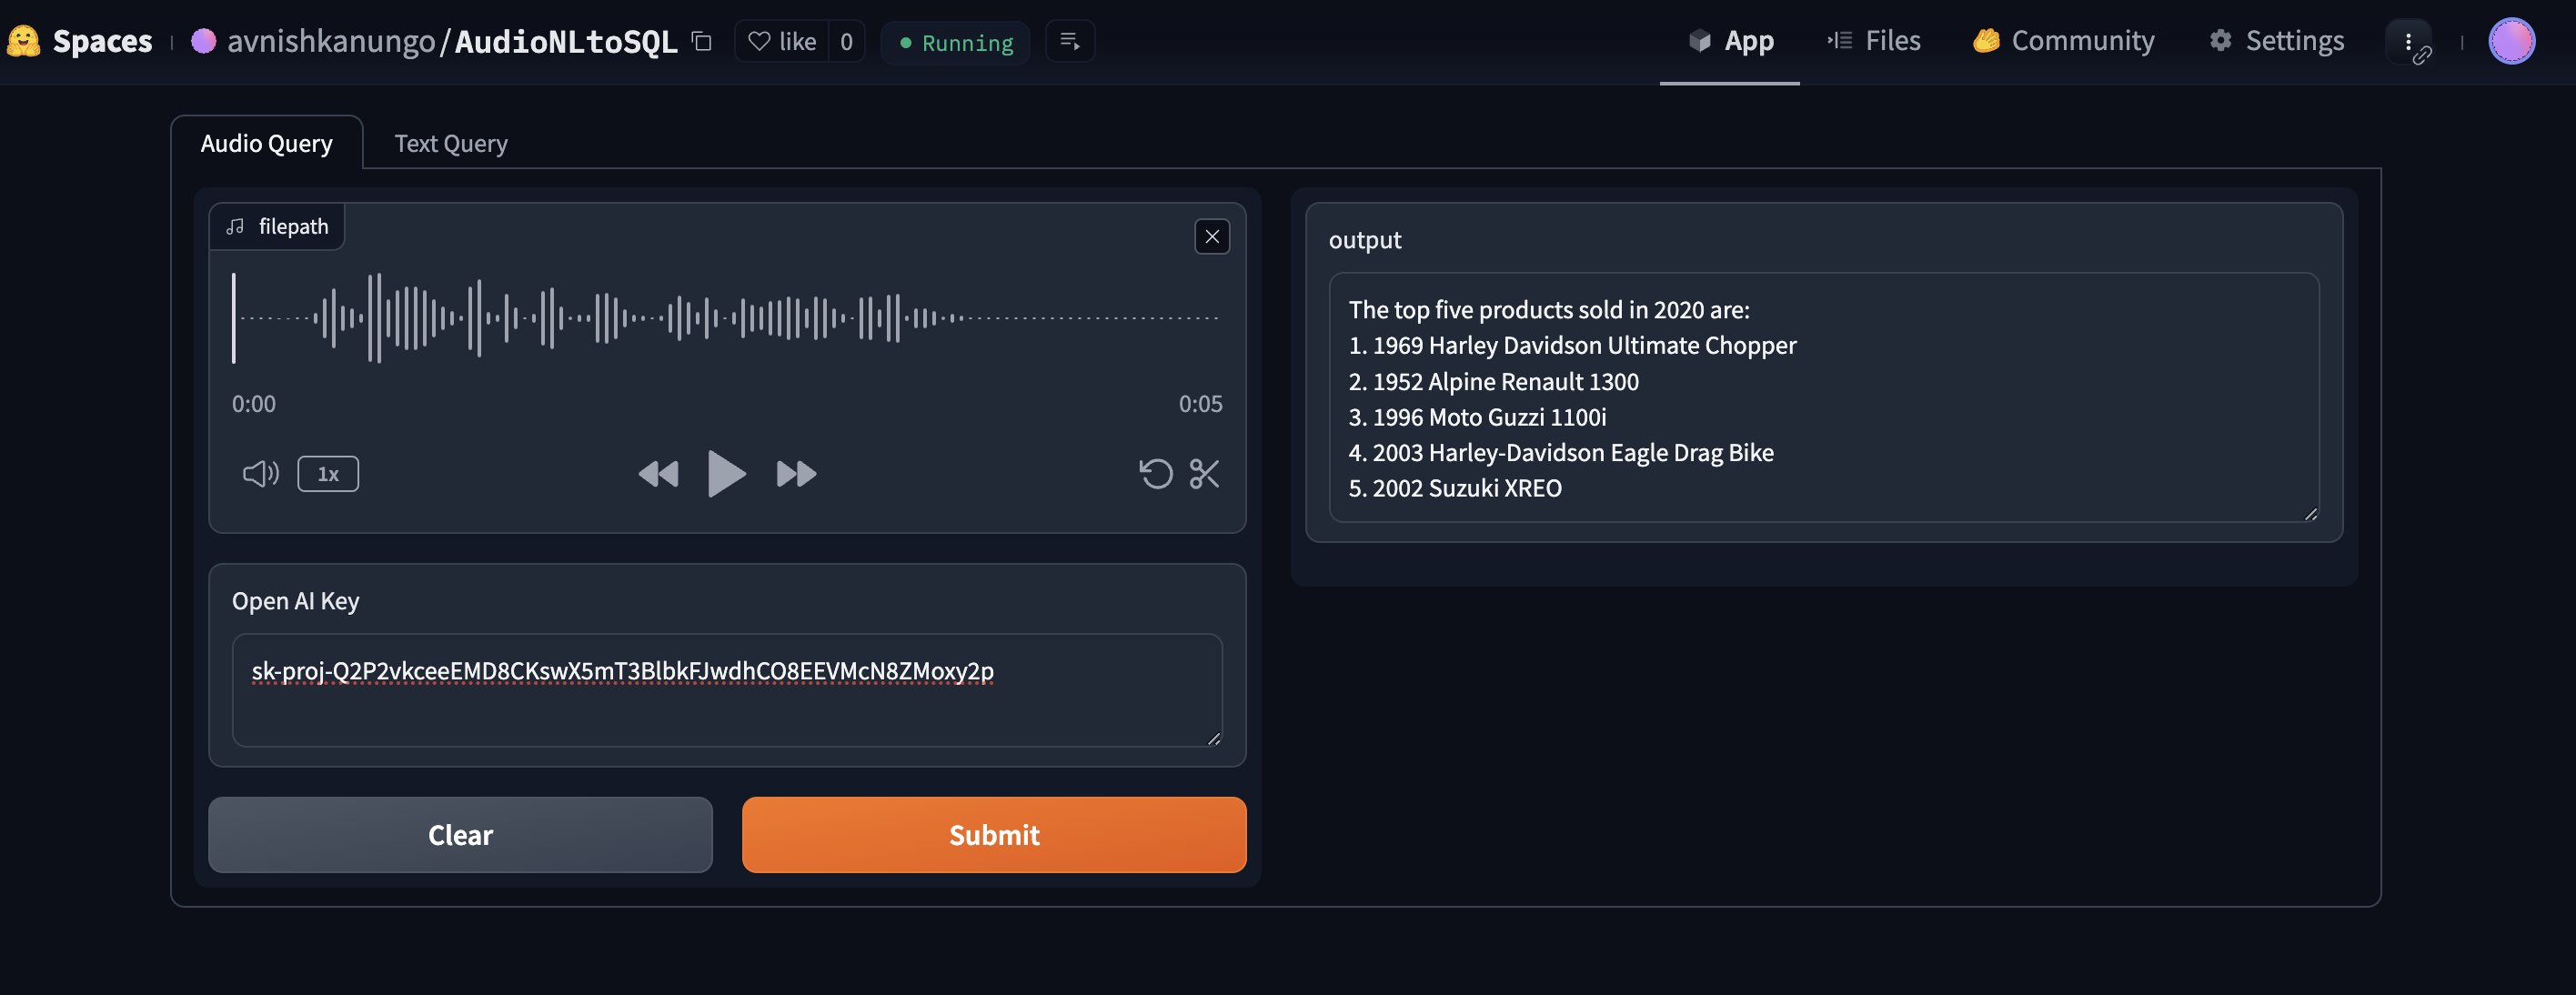Screen dimensions: 2576x995
Task: Undo audio edits with reset icon
Action: (x=1155, y=473)
